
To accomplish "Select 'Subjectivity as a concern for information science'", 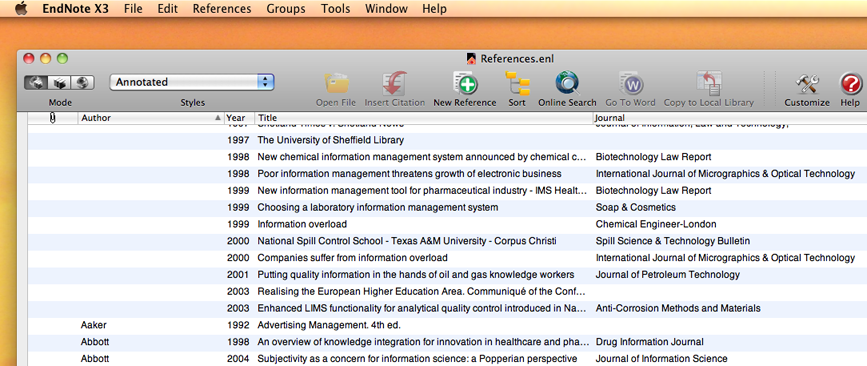I will pos(447,358).
